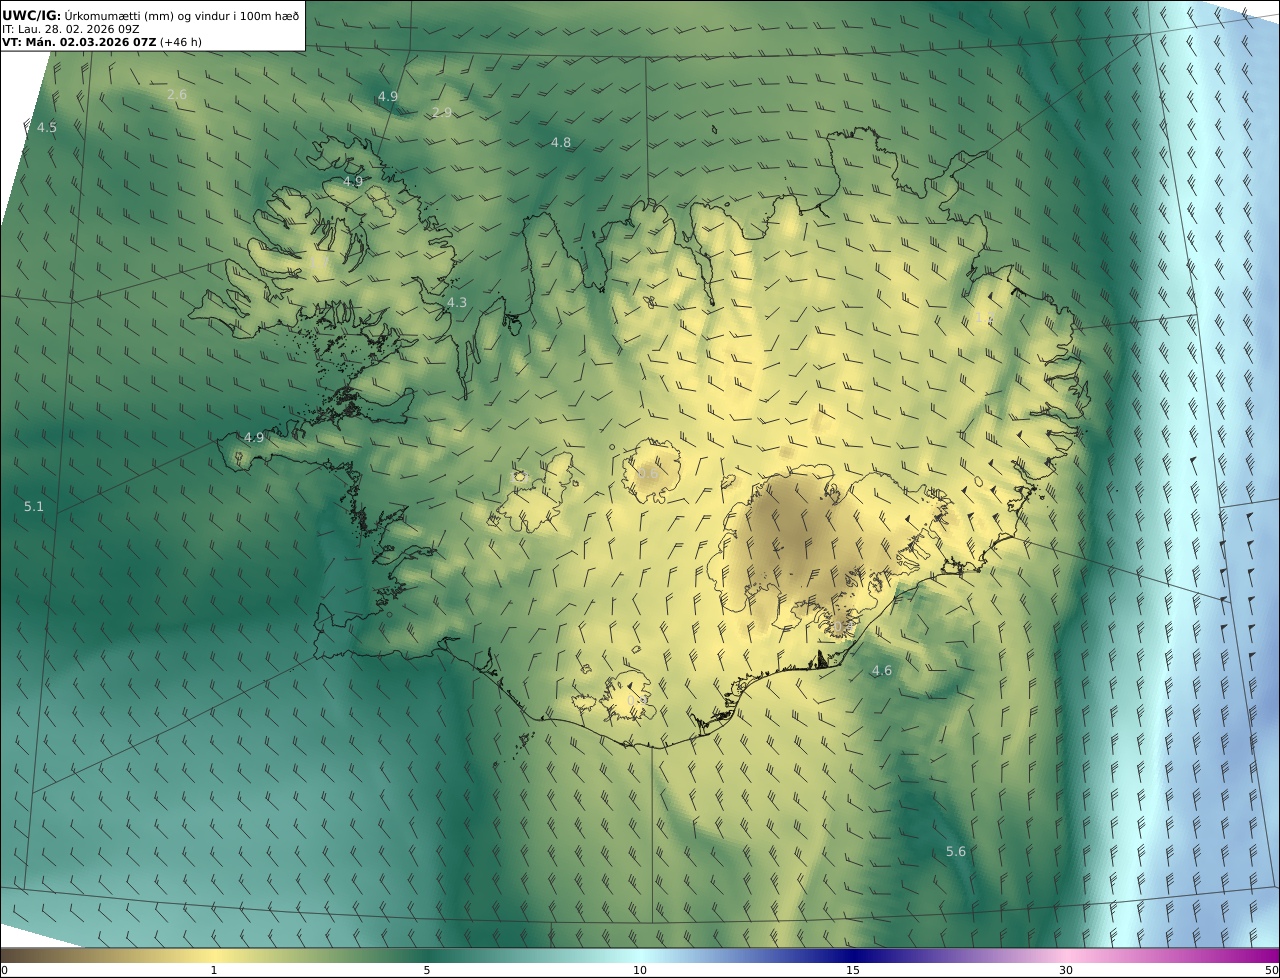Select the "(+46 h)" forecast offset text
1280x978 pixels.
pyautogui.click(x=182, y=42)
